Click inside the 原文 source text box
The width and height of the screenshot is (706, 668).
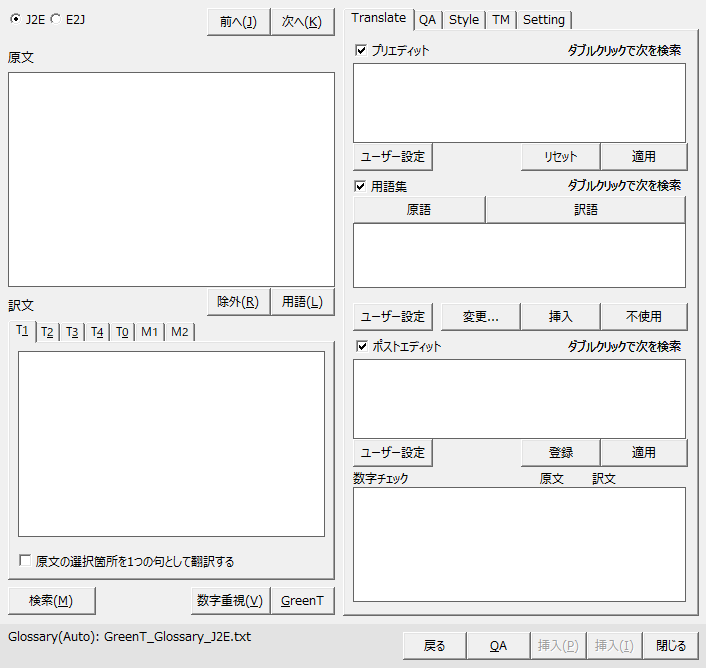click(x=171, y=179)
